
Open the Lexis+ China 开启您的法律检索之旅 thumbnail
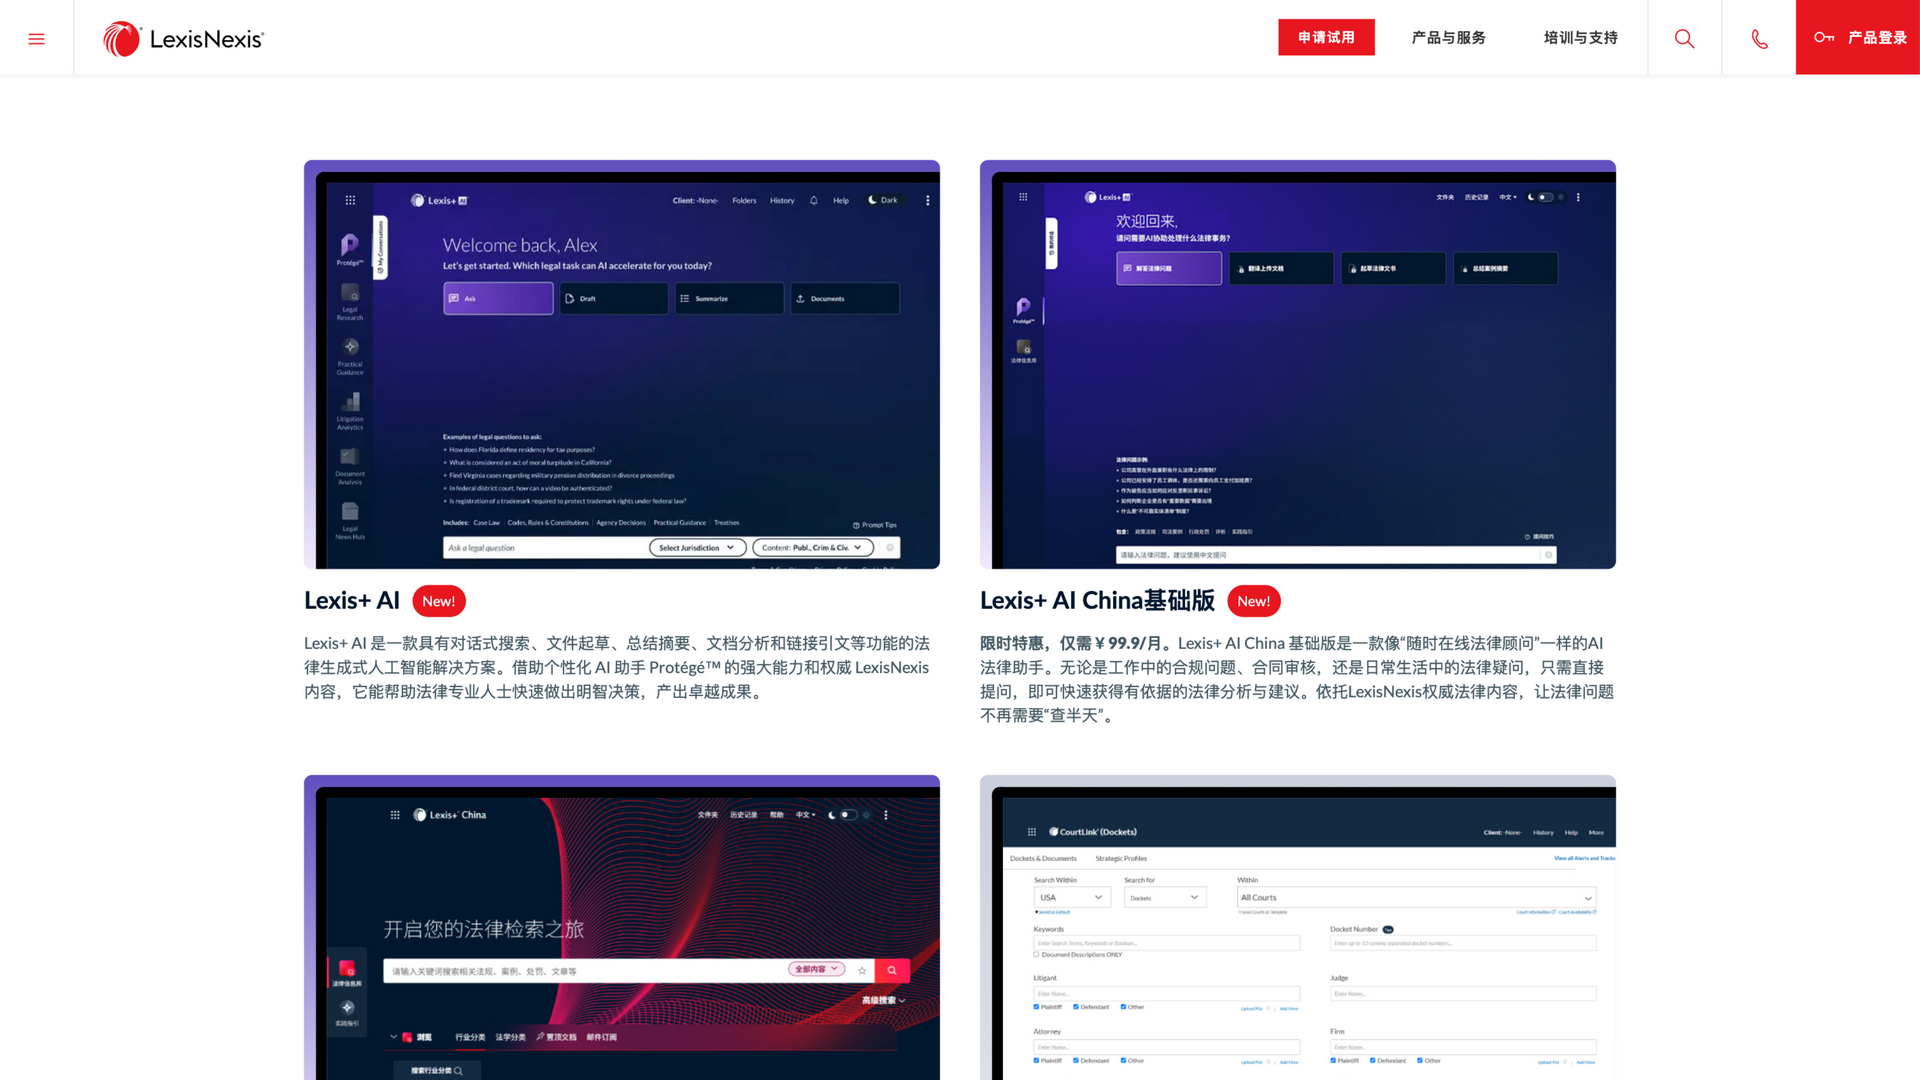[622, 927]
